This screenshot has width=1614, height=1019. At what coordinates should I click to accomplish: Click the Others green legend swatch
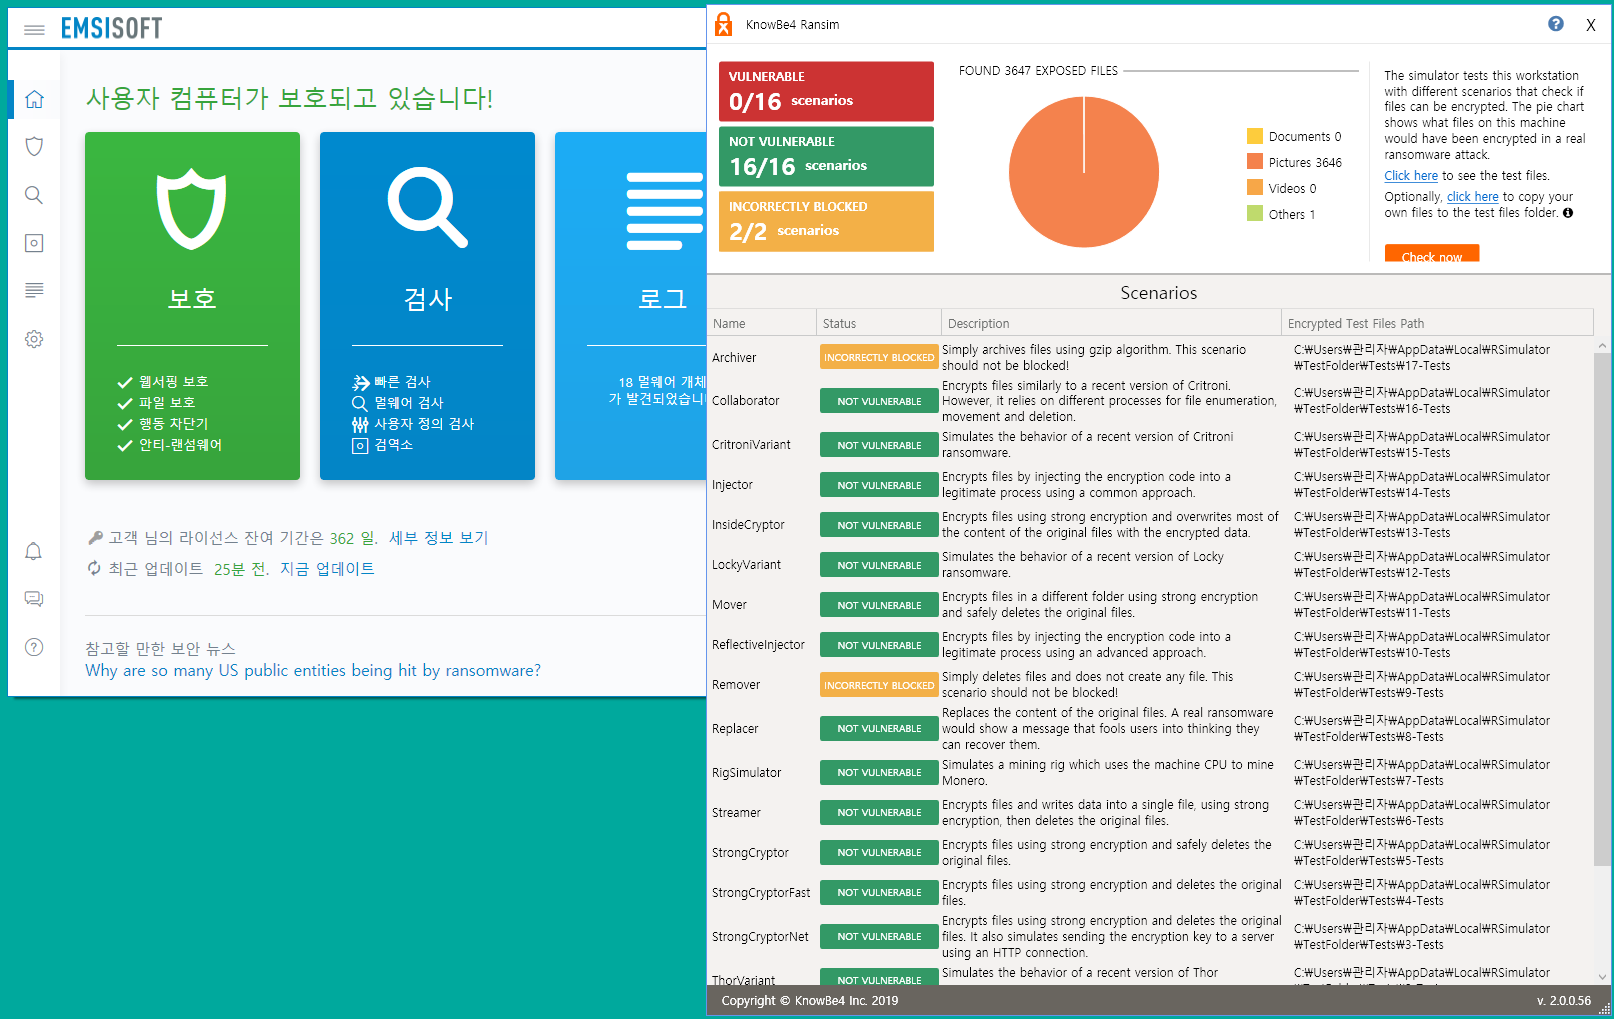point(1255,213)
